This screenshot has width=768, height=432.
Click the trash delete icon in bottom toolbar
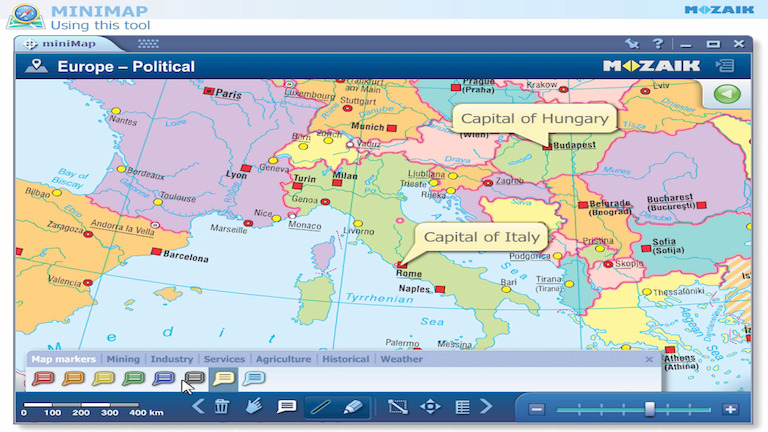pos(223,406)
